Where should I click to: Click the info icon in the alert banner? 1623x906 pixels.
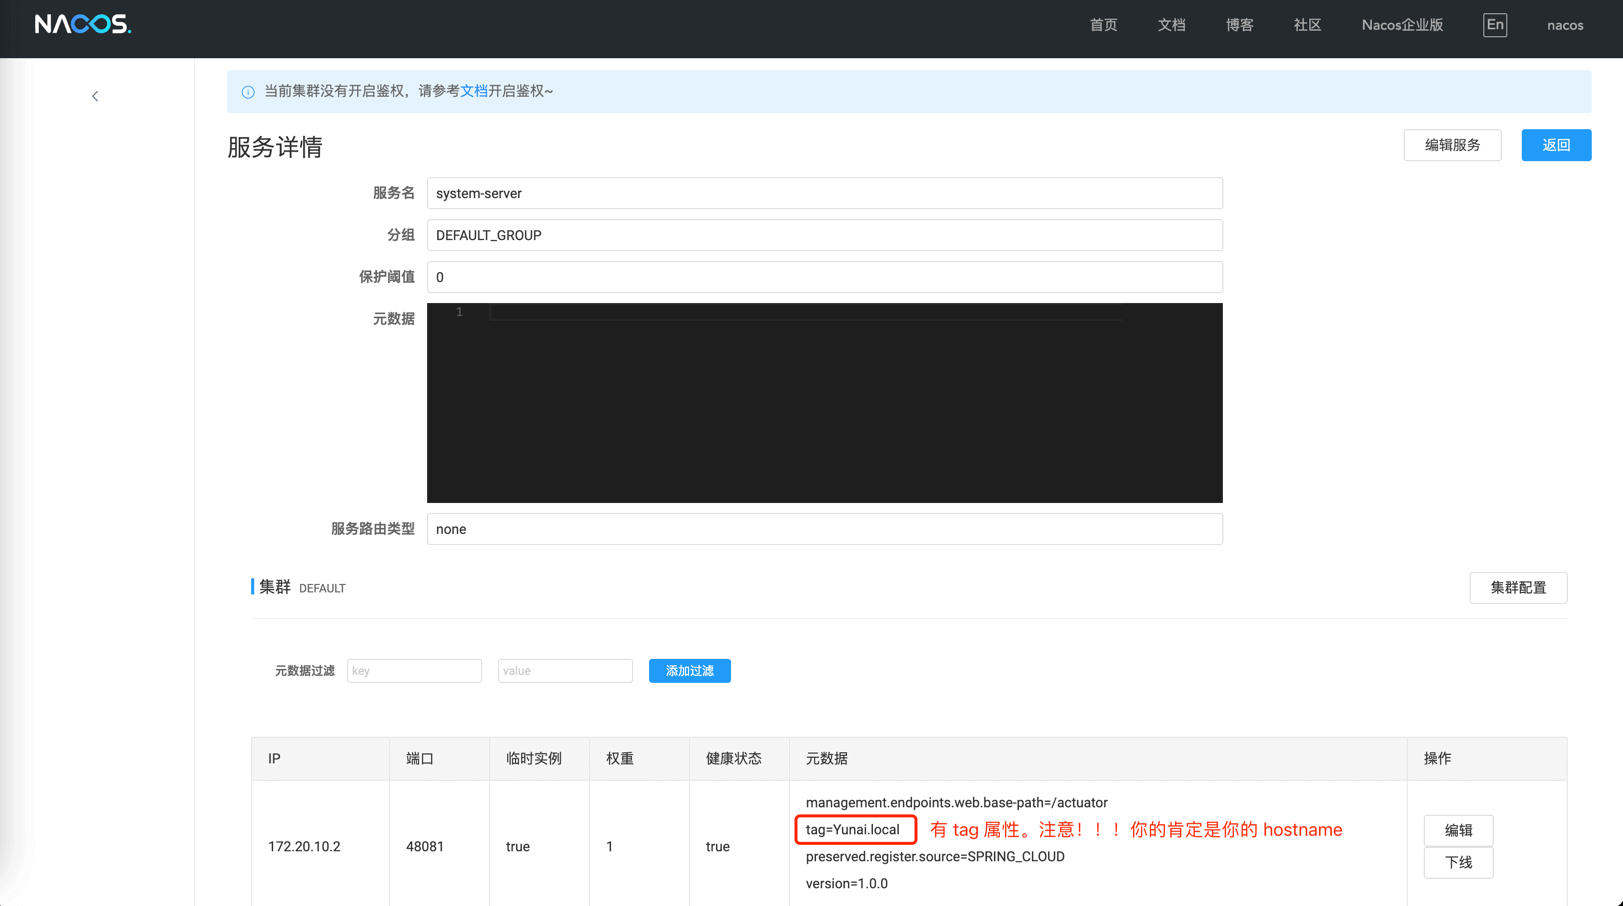[248, 92]
